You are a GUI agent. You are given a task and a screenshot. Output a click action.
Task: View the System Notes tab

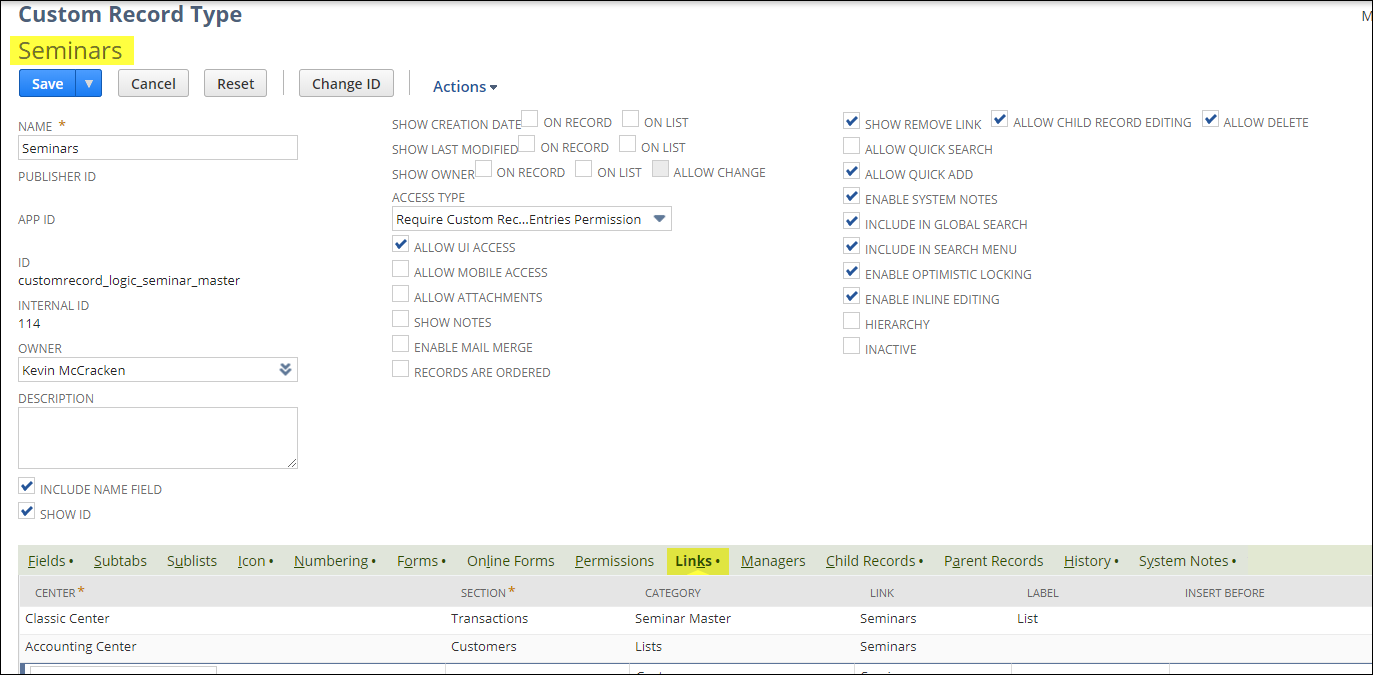coord(1182,561)
